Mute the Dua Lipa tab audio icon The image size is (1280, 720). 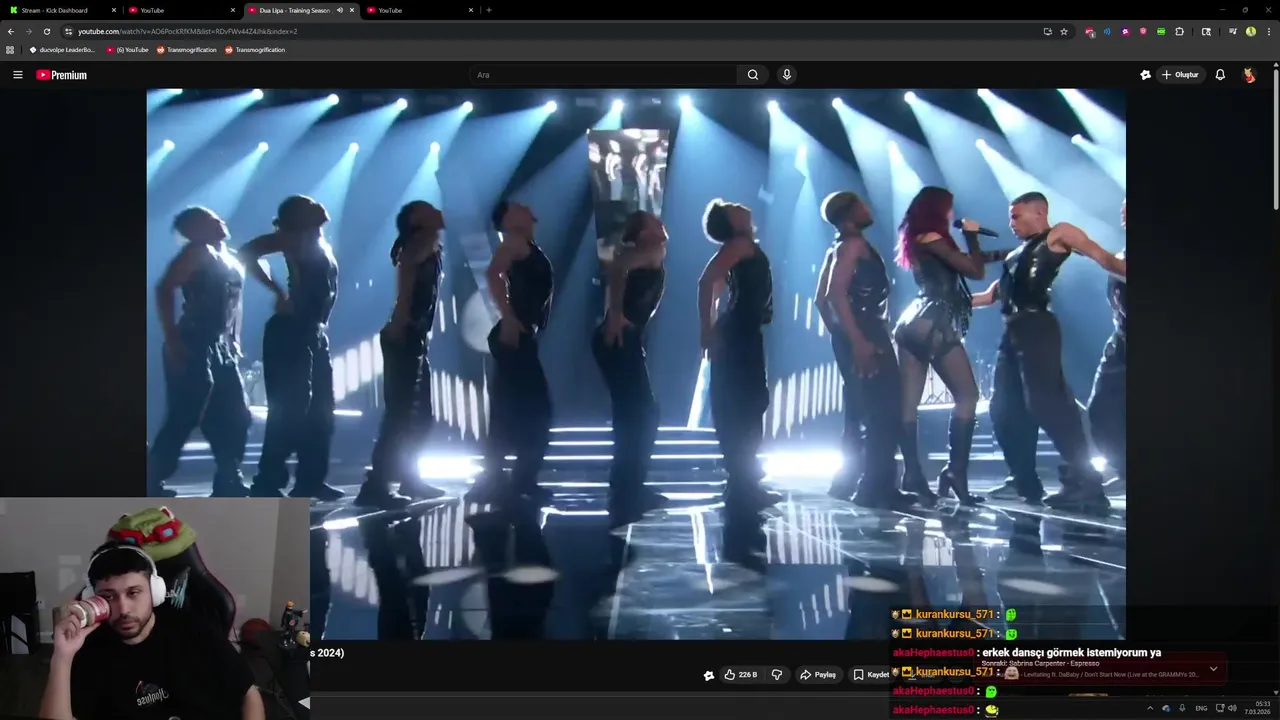340,10
